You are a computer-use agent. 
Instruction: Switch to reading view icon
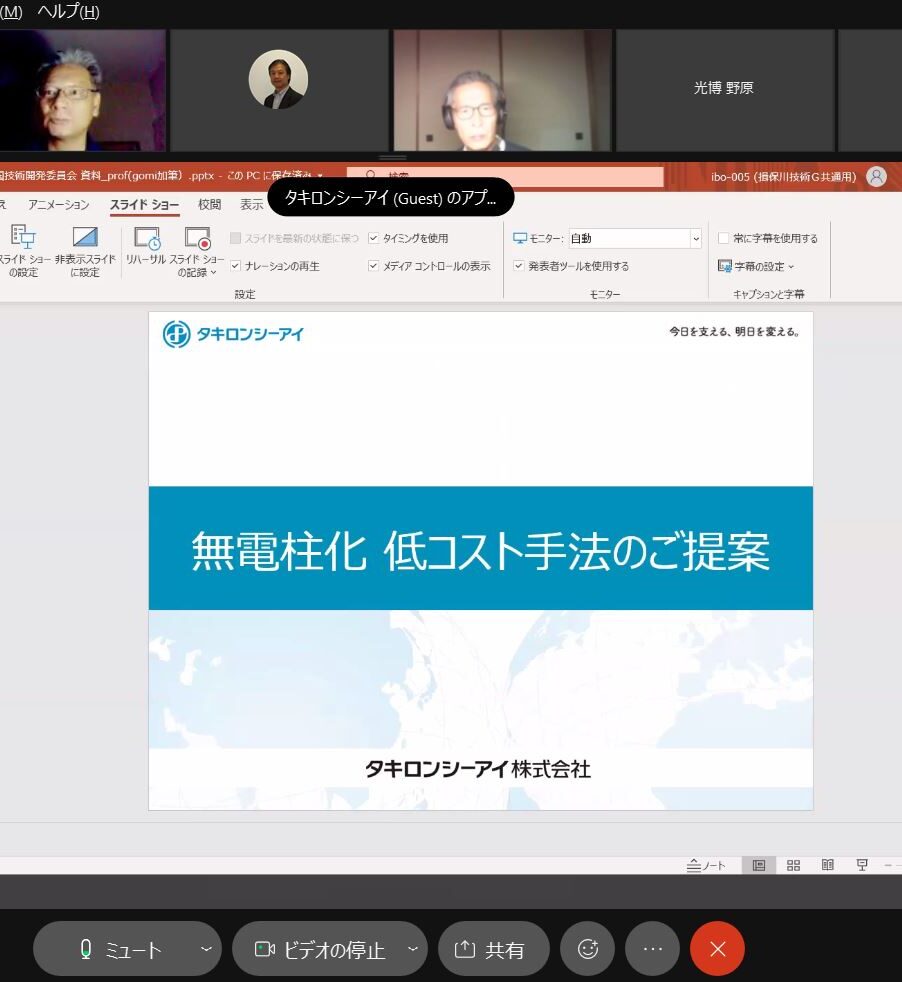point(827,865)
